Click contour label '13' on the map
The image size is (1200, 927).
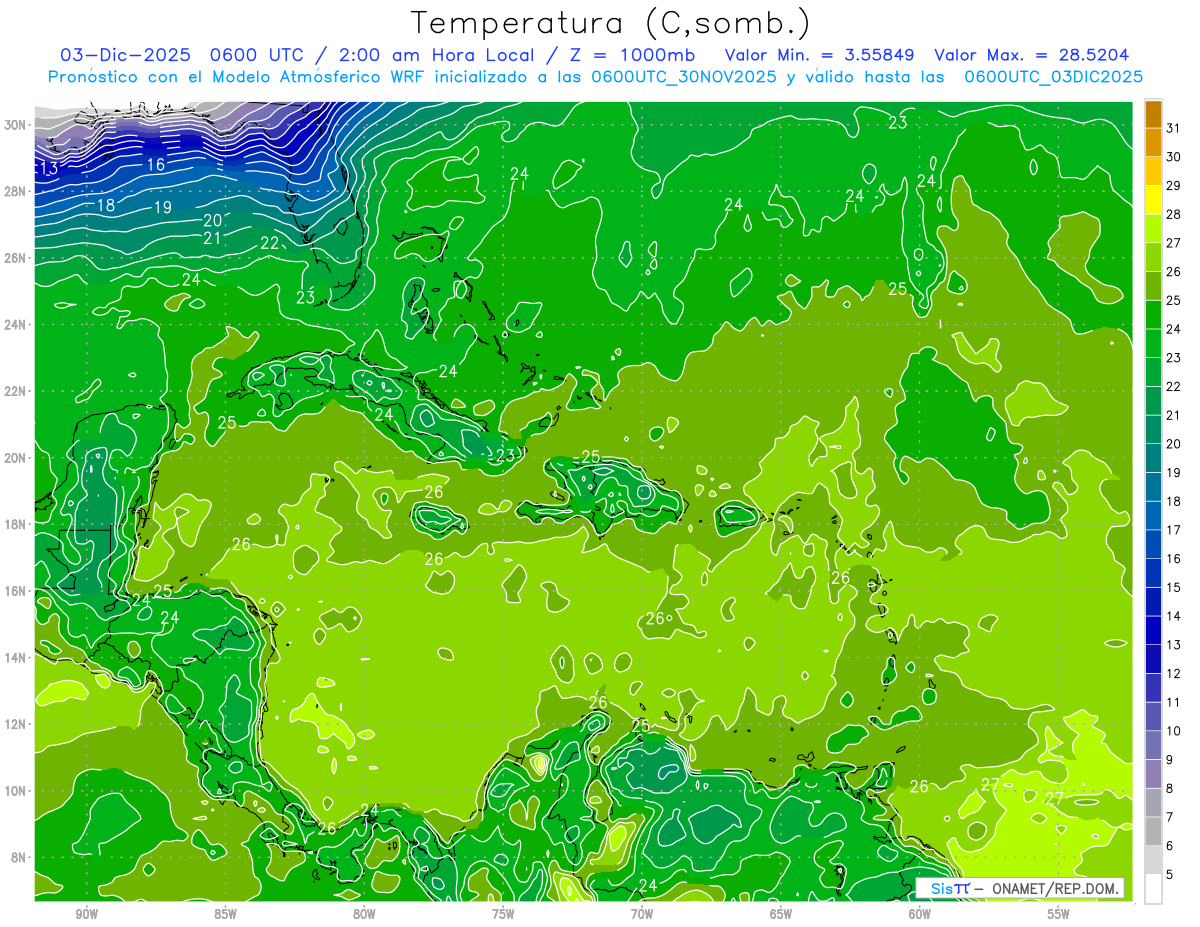click(48, 168)
